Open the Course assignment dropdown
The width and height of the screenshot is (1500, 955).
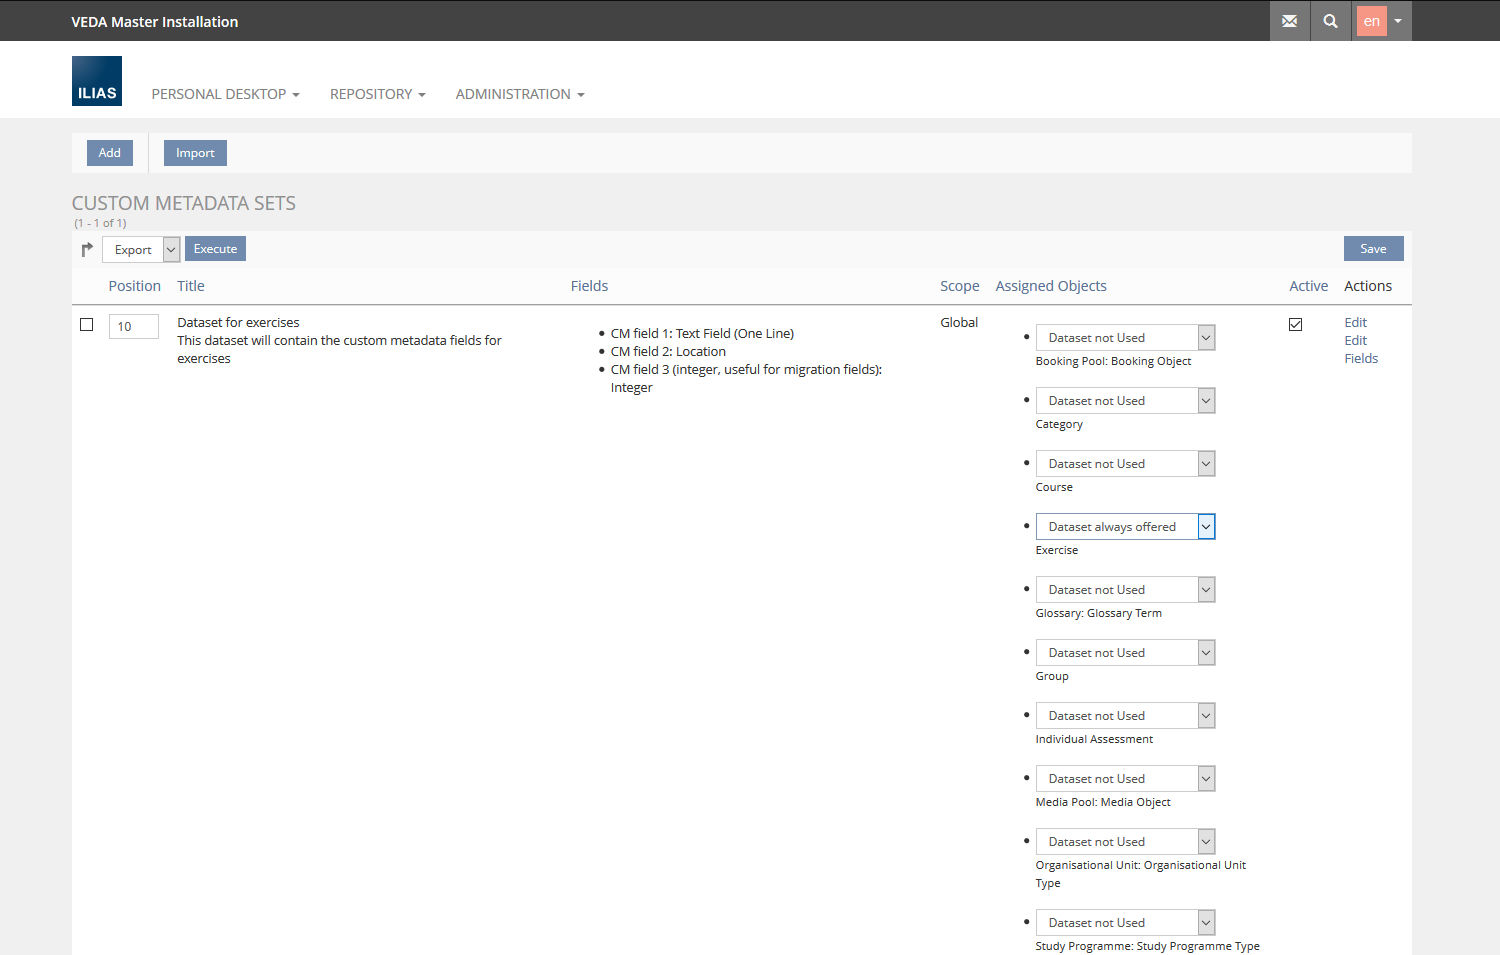tap(1125, 464)
